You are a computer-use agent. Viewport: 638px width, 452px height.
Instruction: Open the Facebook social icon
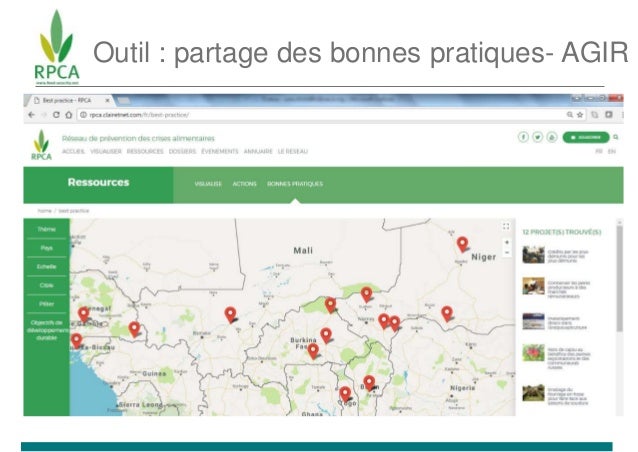tap(523, 137)
